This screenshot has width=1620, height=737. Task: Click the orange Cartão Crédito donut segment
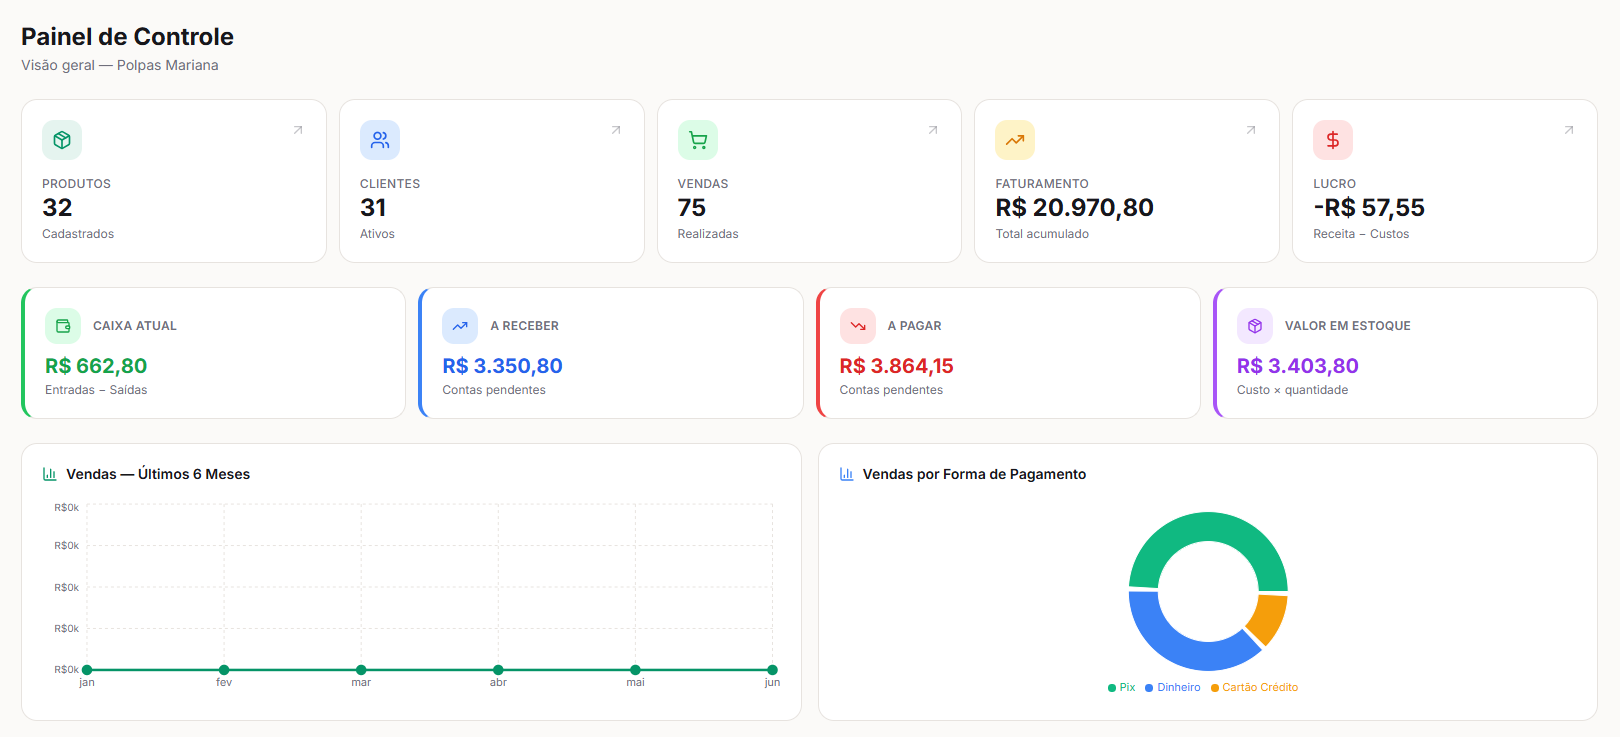tap(1269, 618)
